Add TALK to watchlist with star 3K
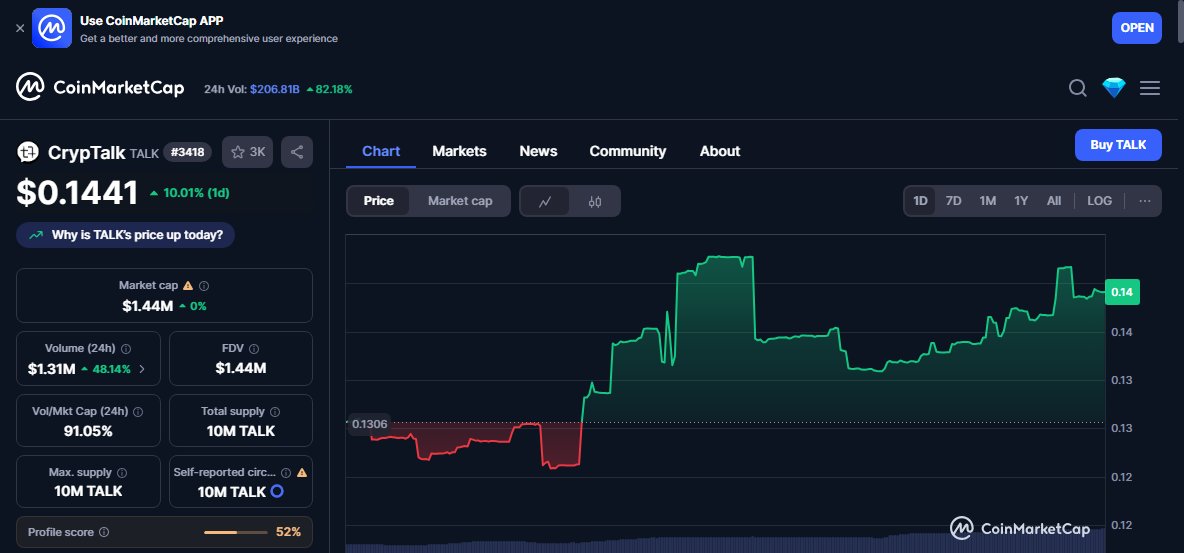This screenshot has width=1184, height=553. 248,152
